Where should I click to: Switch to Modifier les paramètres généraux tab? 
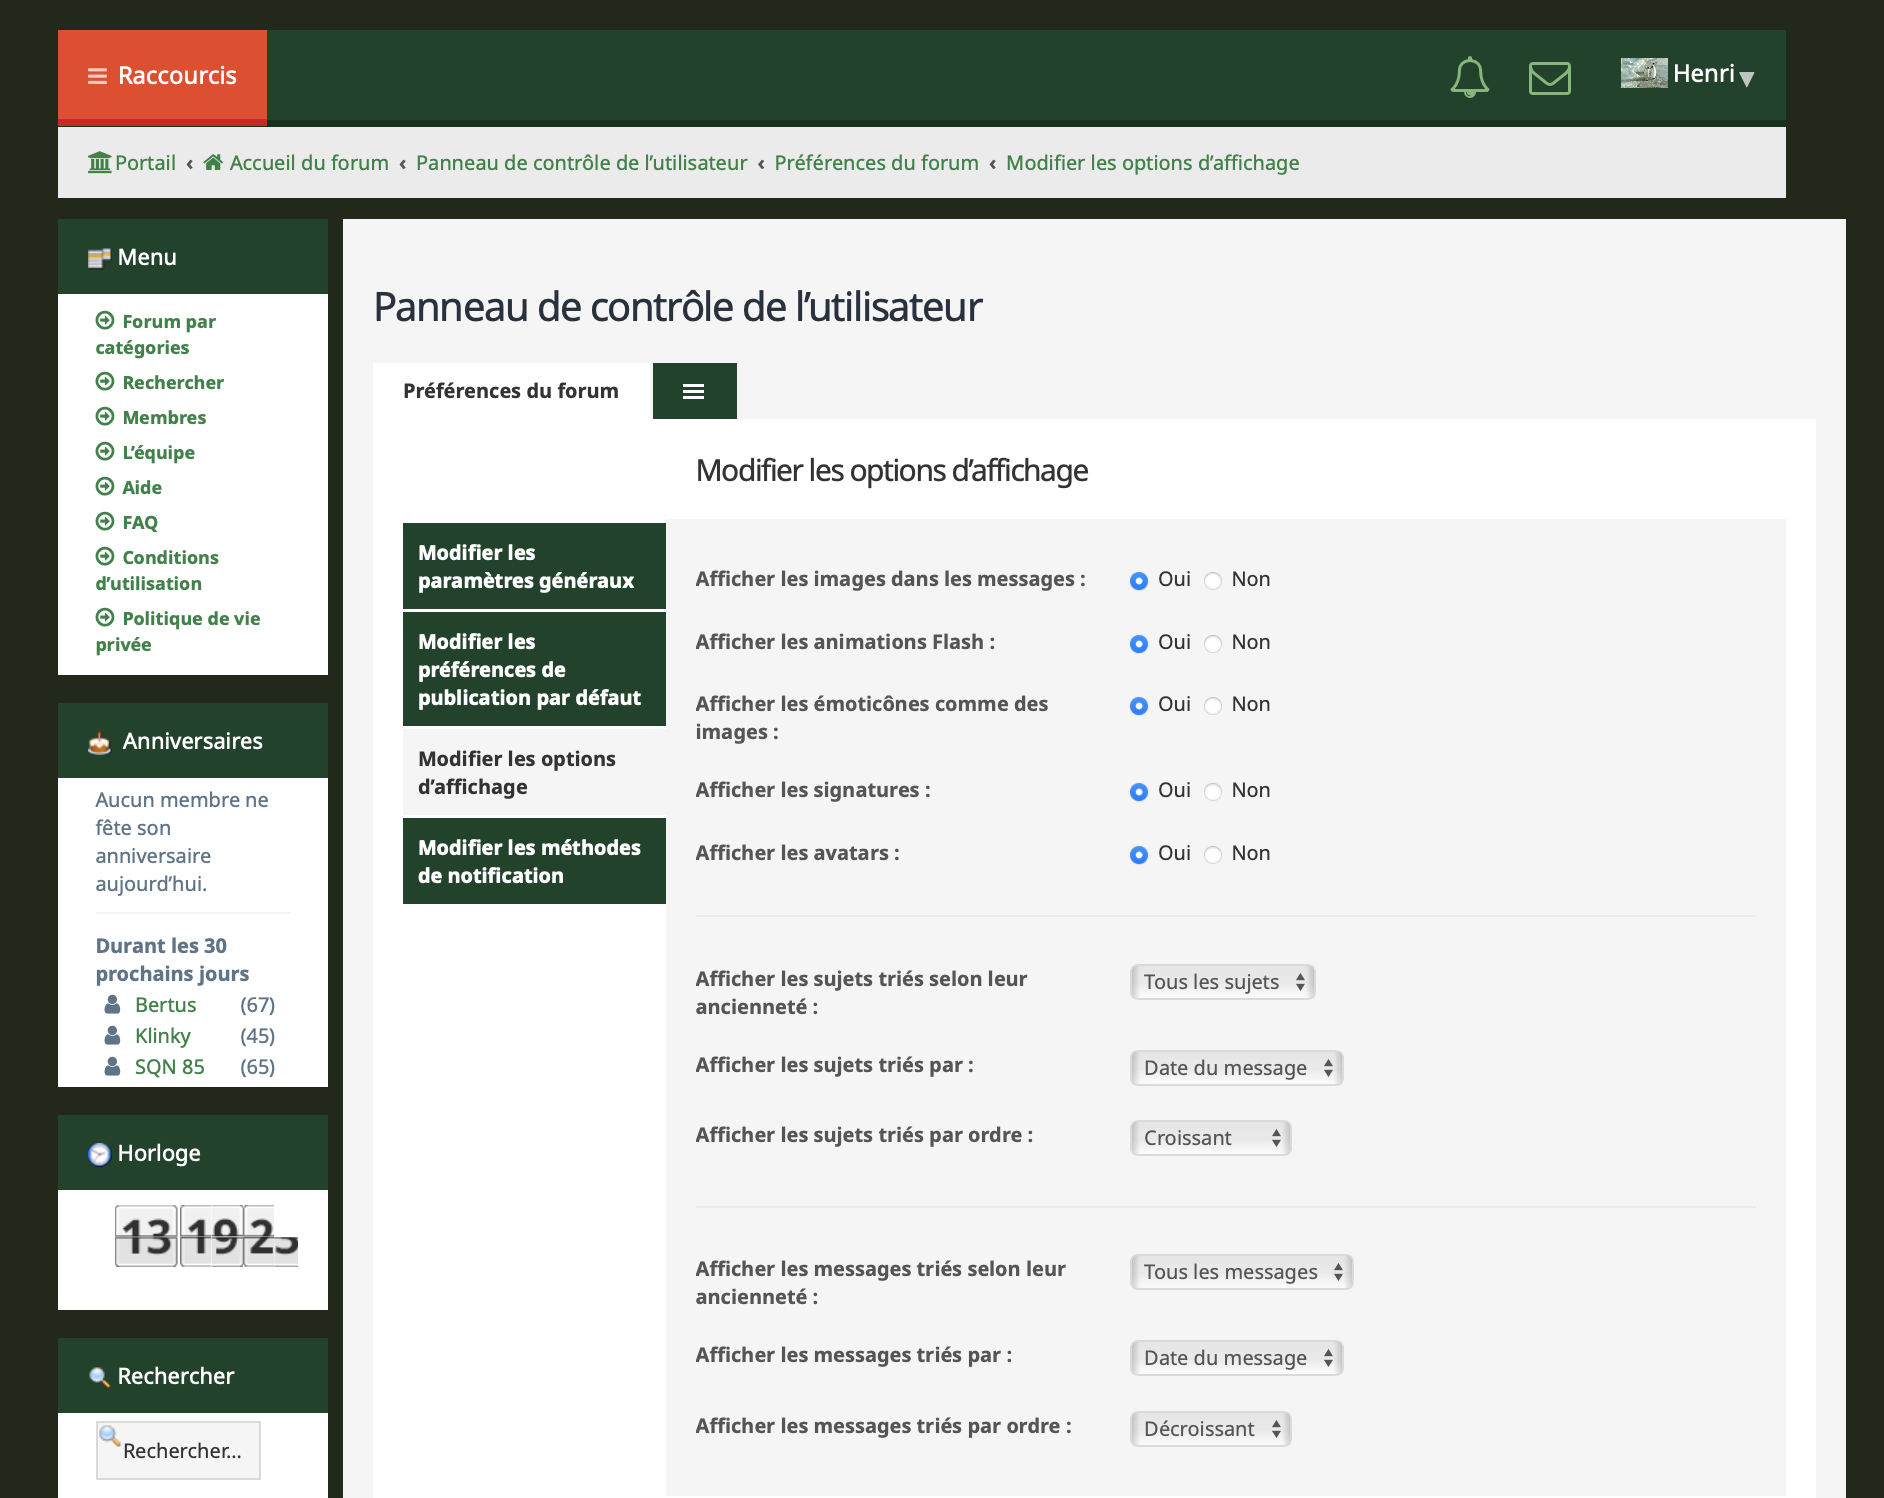[x=534, y=566]
